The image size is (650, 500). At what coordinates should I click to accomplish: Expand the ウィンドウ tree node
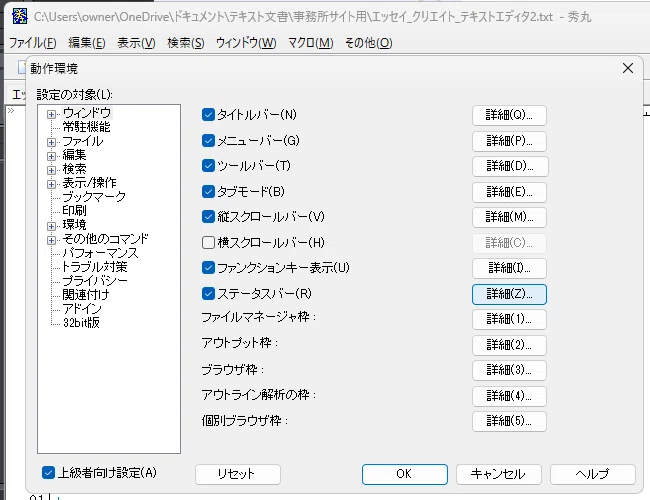click(x=51, y=114)
